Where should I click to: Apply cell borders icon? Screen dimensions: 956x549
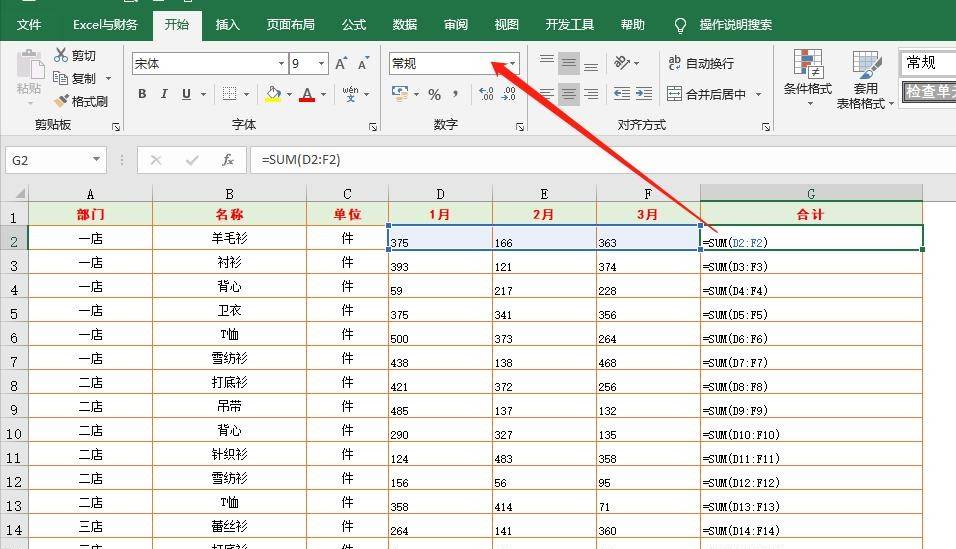click(x=229, y=94)
